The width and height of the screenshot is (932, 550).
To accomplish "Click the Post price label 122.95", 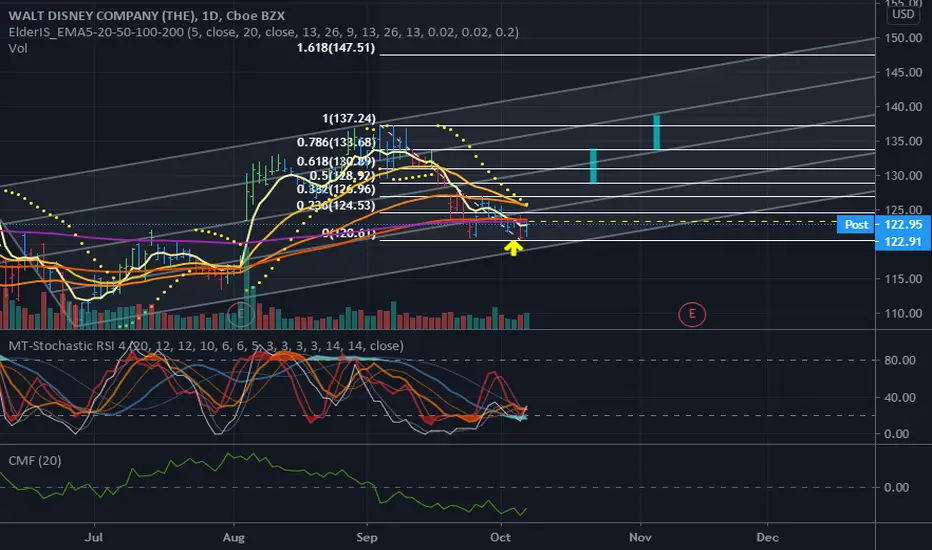I will pyautogui.click(x=883, y=224).
